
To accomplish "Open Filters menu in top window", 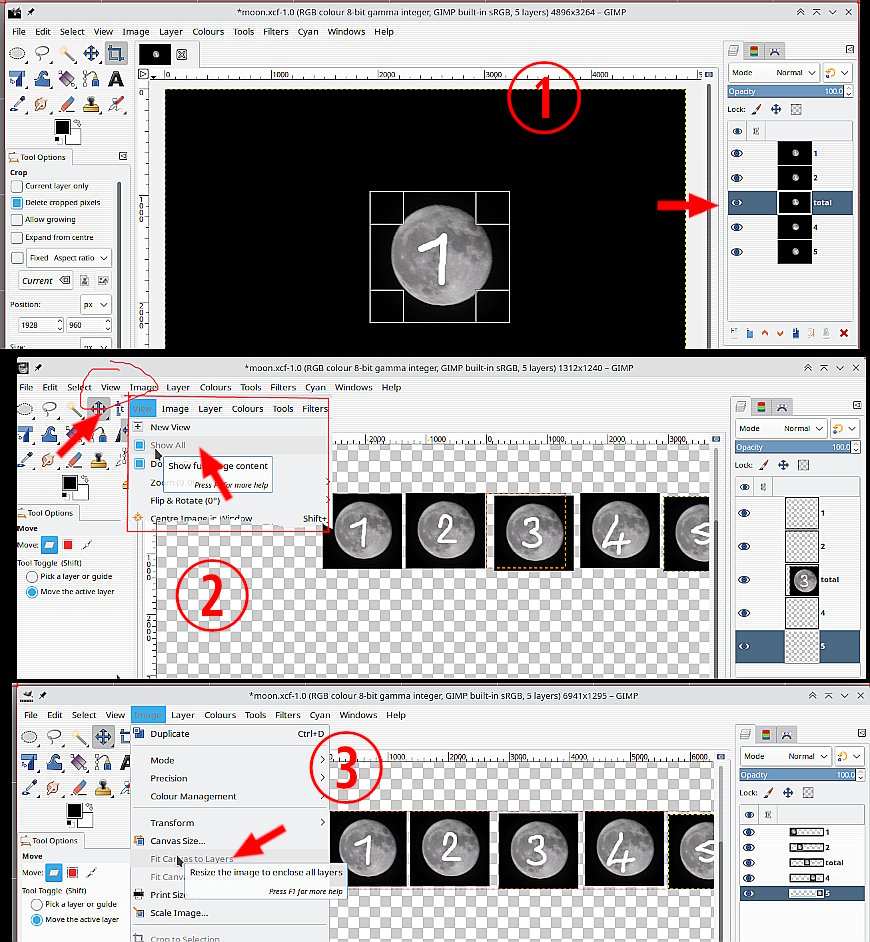I will coord(276,32).
